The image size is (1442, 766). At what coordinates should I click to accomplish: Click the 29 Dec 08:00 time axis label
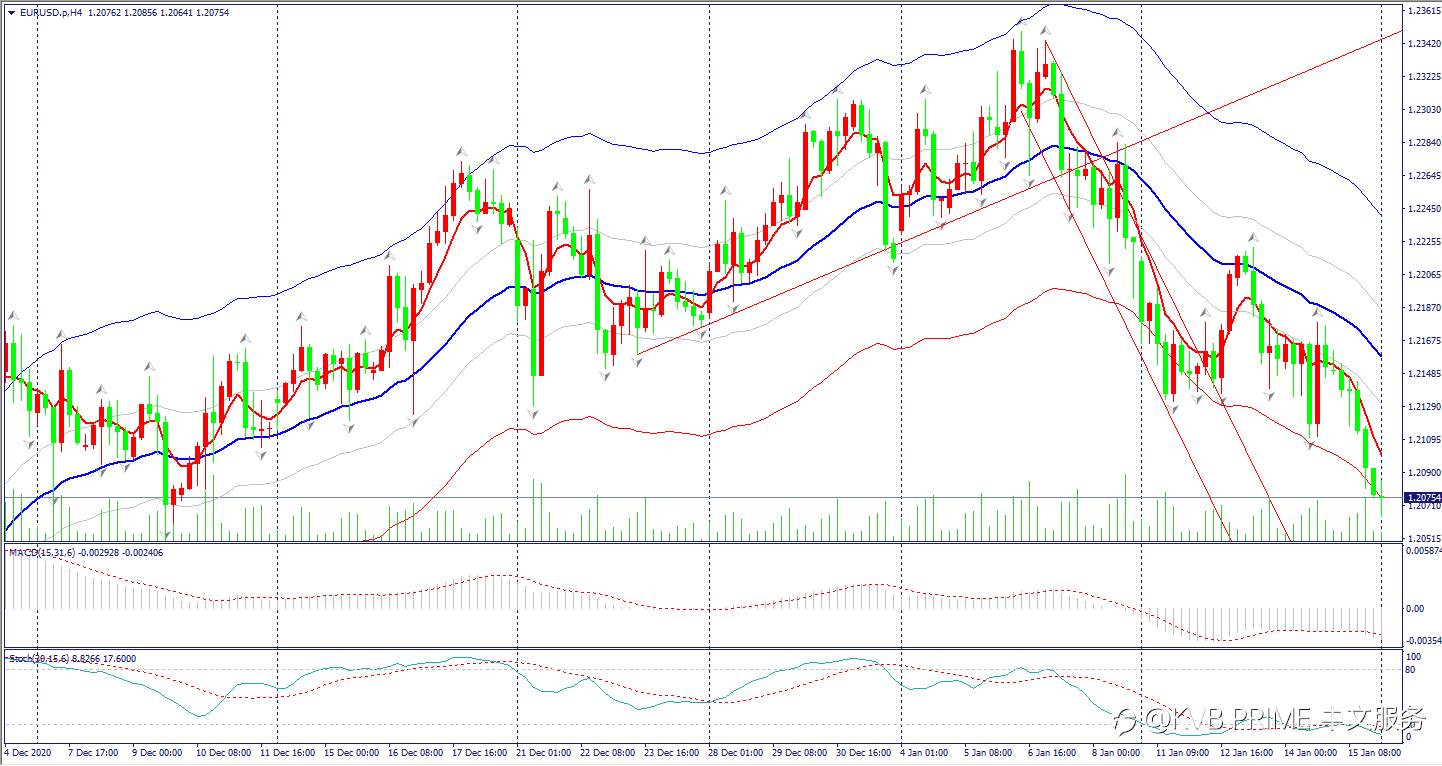[800, 753]
